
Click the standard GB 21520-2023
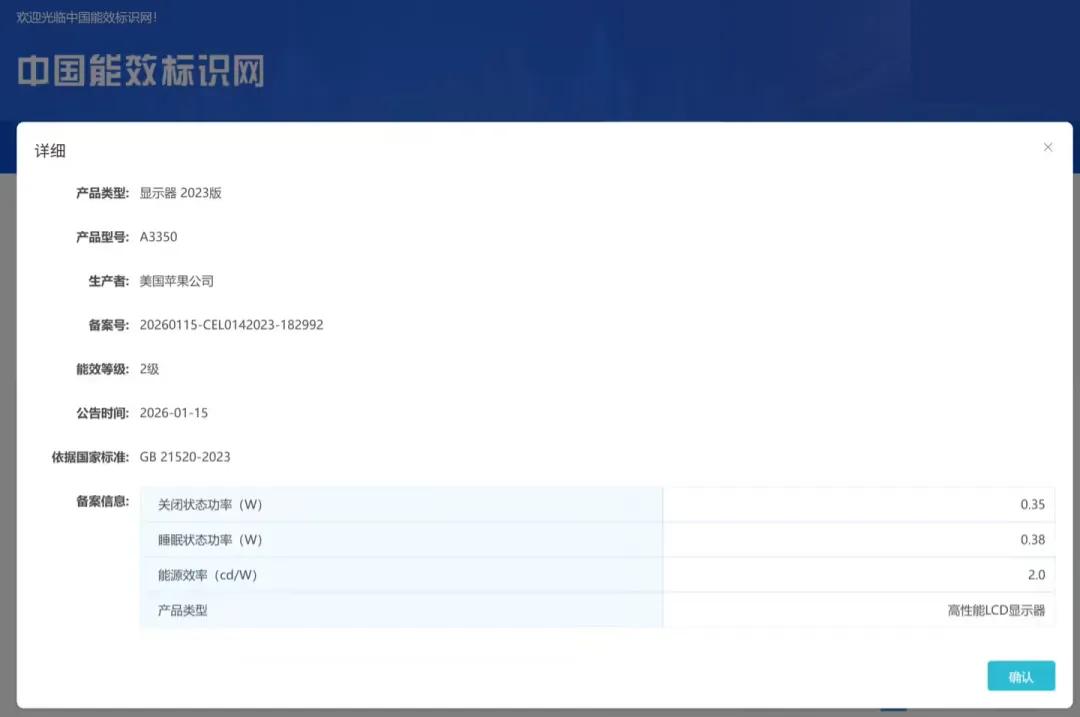click(x=185, y=457)
